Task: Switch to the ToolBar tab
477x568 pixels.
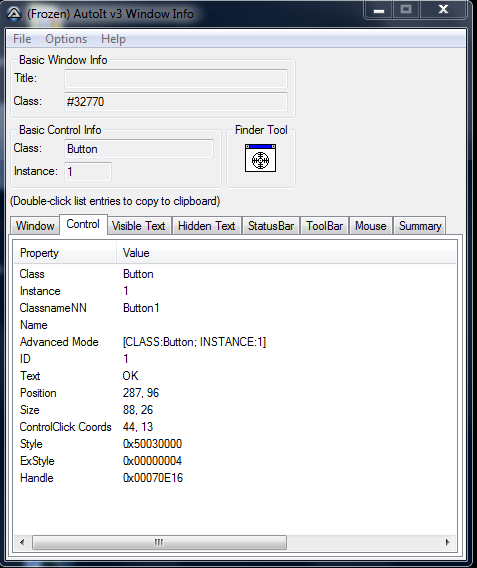Action: pyautogui.click(x=325, y=226)
